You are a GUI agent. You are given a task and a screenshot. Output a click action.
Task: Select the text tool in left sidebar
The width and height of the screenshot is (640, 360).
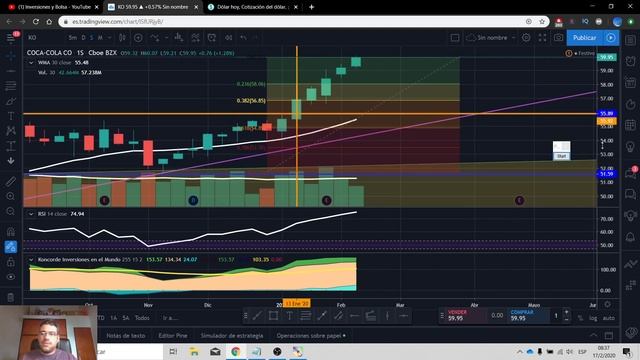pos(11,116)
